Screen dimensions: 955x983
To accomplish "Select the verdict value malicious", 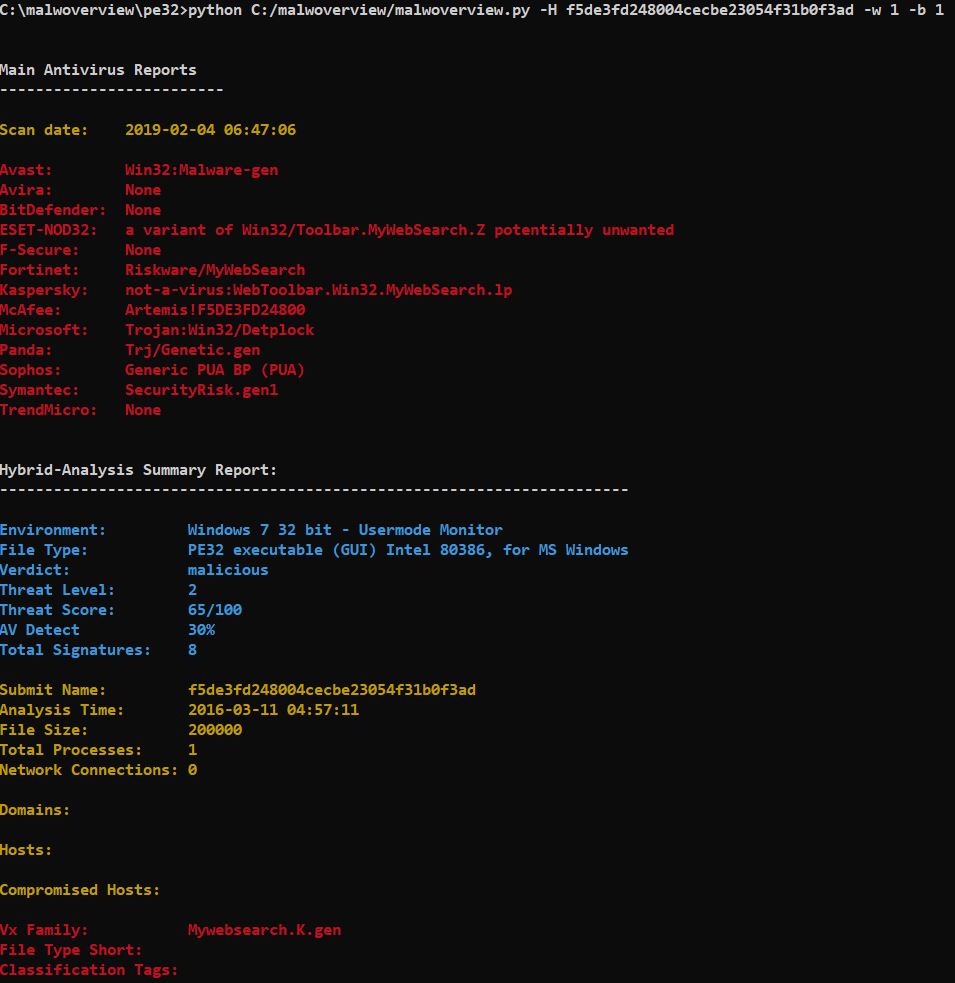I will point(228,570).
